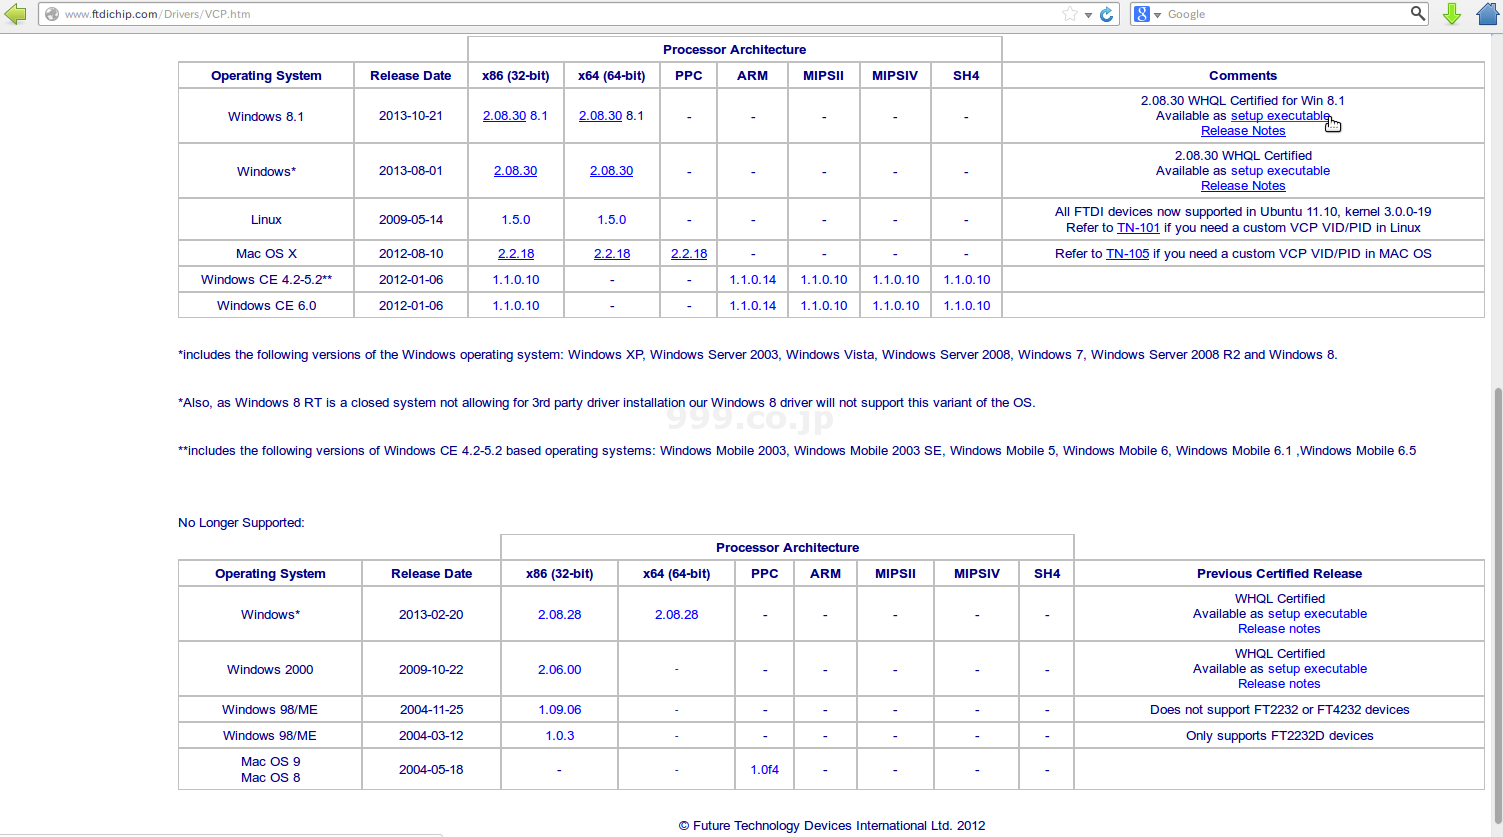Click 'Only supports FT2232D devices' comment
Image resolution: width=1503 pixels, height=837 pixels.
point(1279,736)
